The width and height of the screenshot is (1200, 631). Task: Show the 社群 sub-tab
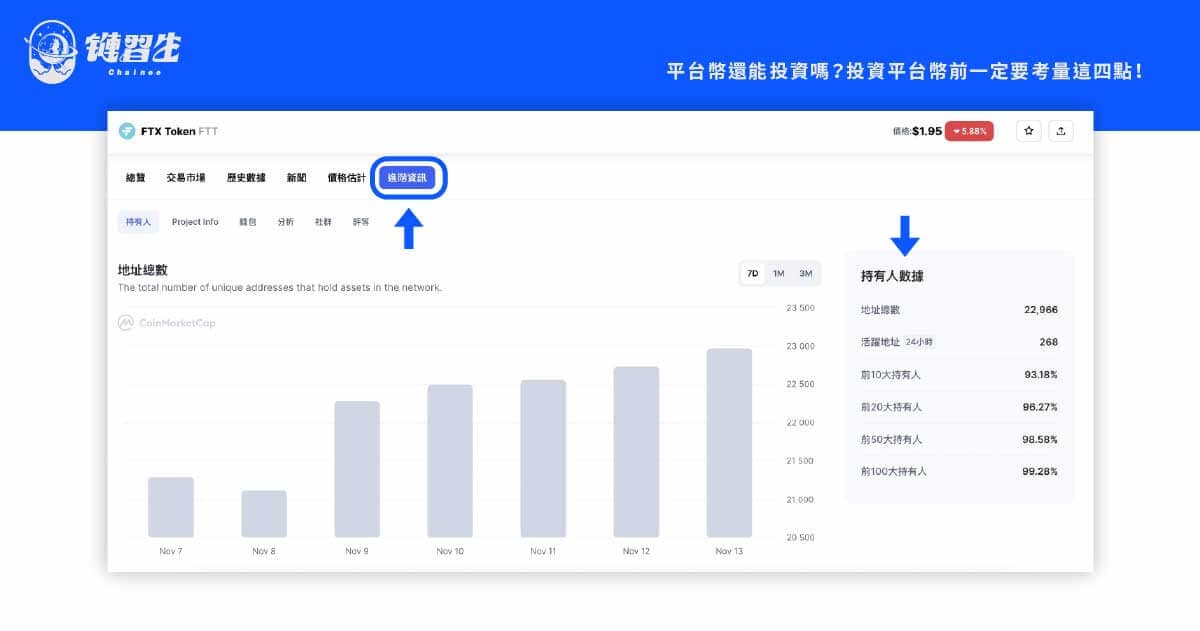click(x=324, y=222)
